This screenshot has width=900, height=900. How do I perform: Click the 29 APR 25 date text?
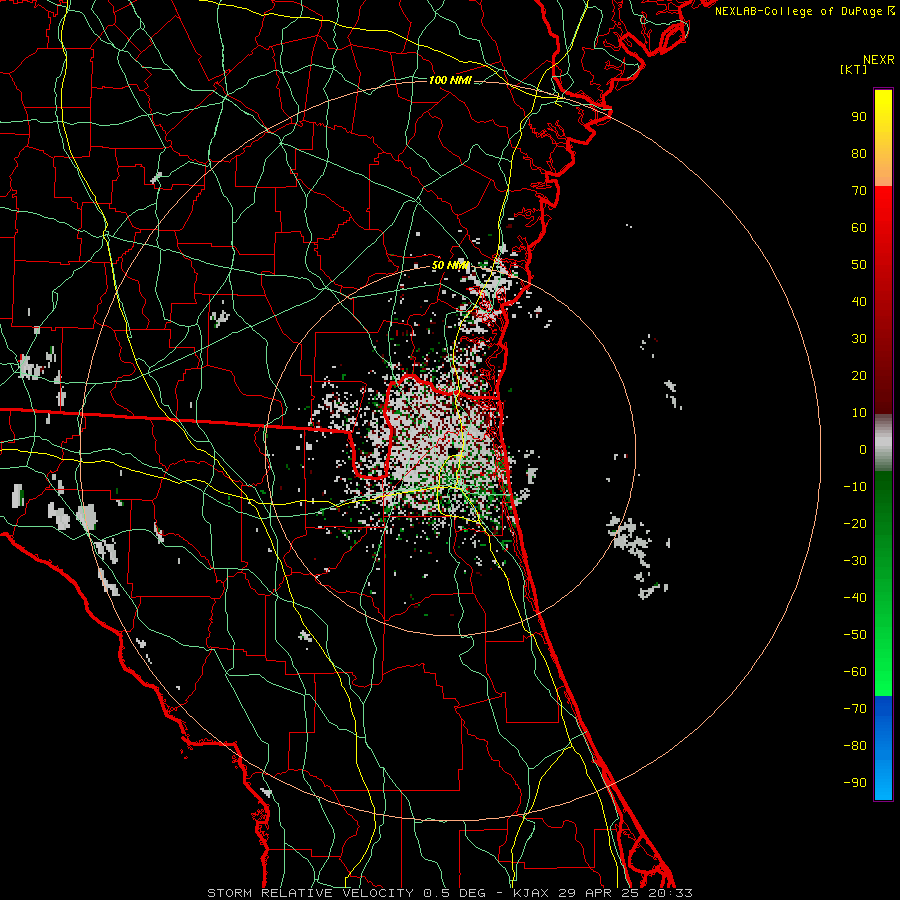pos(597,893)
